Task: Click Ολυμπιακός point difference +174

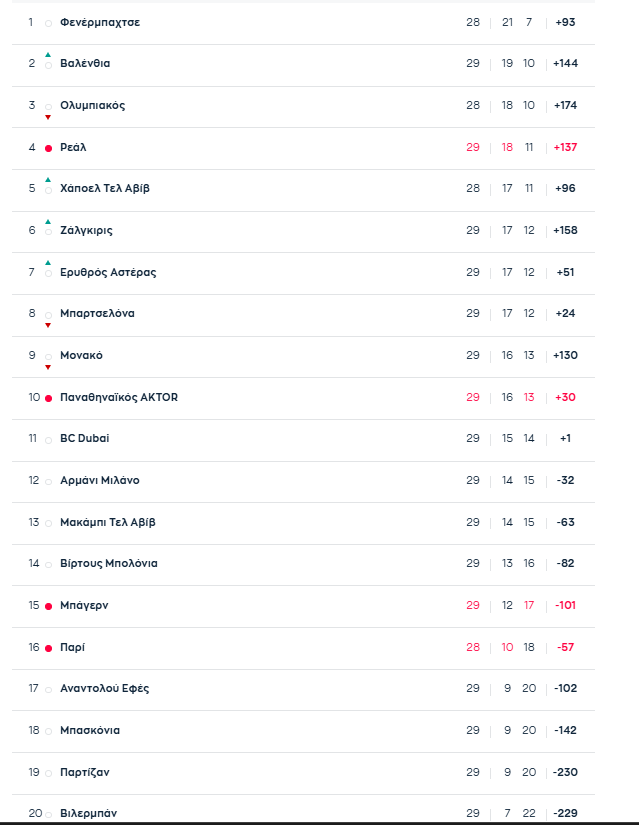Action: tap(566, 105)
